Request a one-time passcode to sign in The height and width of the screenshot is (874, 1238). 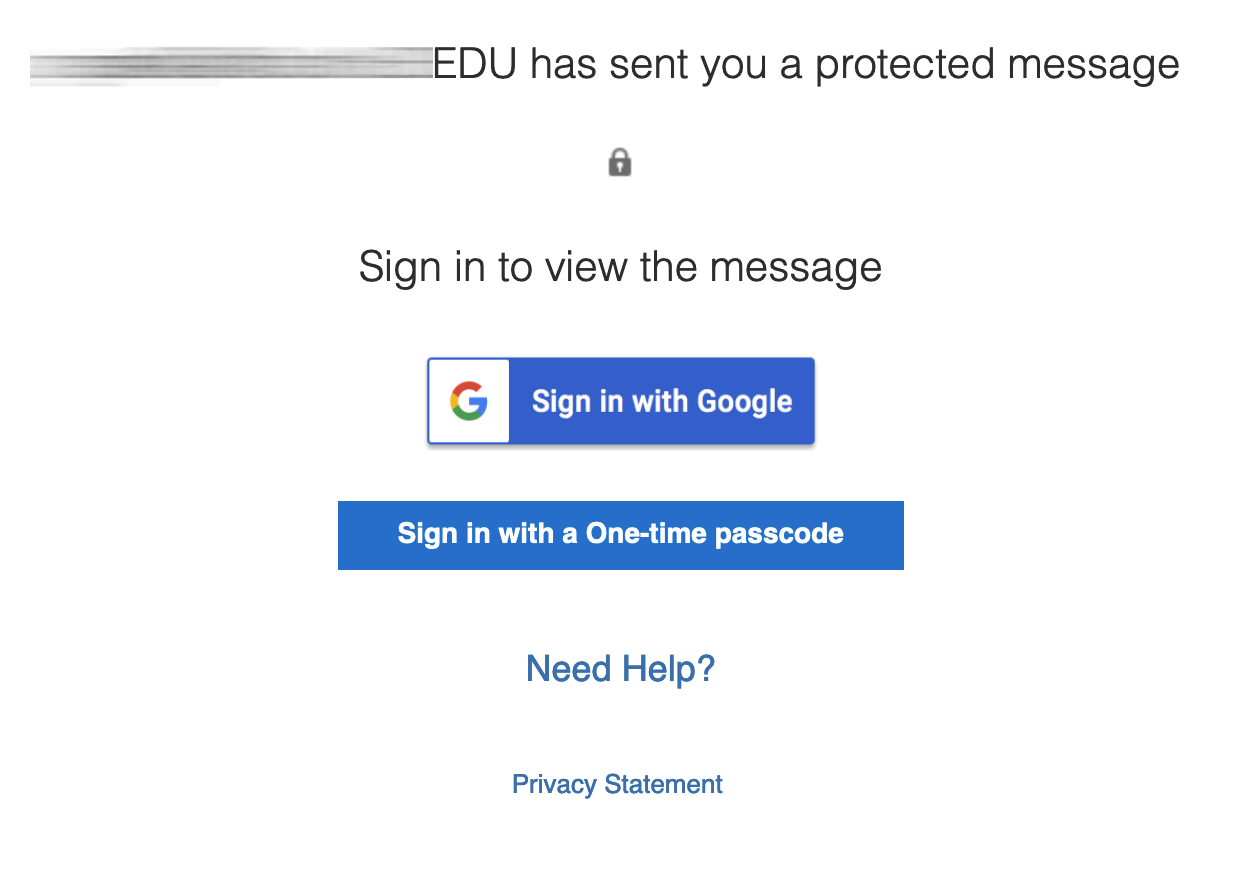coord(621,535)
